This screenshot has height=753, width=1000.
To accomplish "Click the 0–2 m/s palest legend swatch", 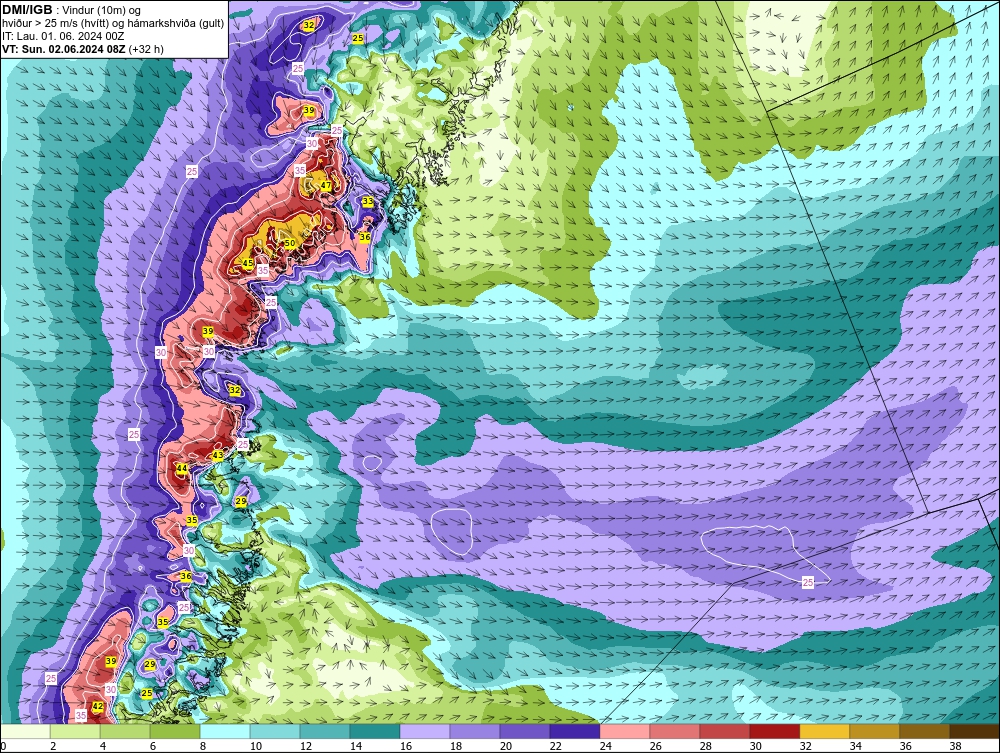I will pyautogui.click(x=26, y=731).
